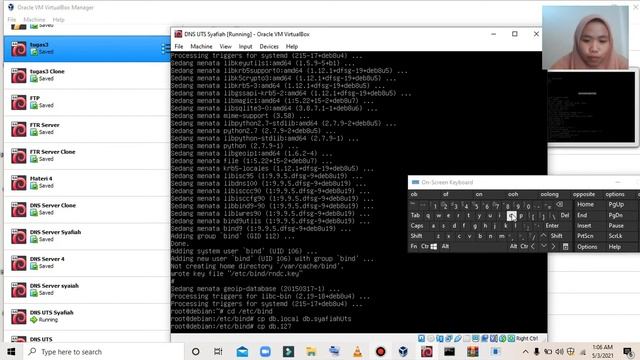Viewport: 640px width, 360px height.
Task: Tap the Windows logo key on On-Screen Keyboard
Action: (434, 246)
